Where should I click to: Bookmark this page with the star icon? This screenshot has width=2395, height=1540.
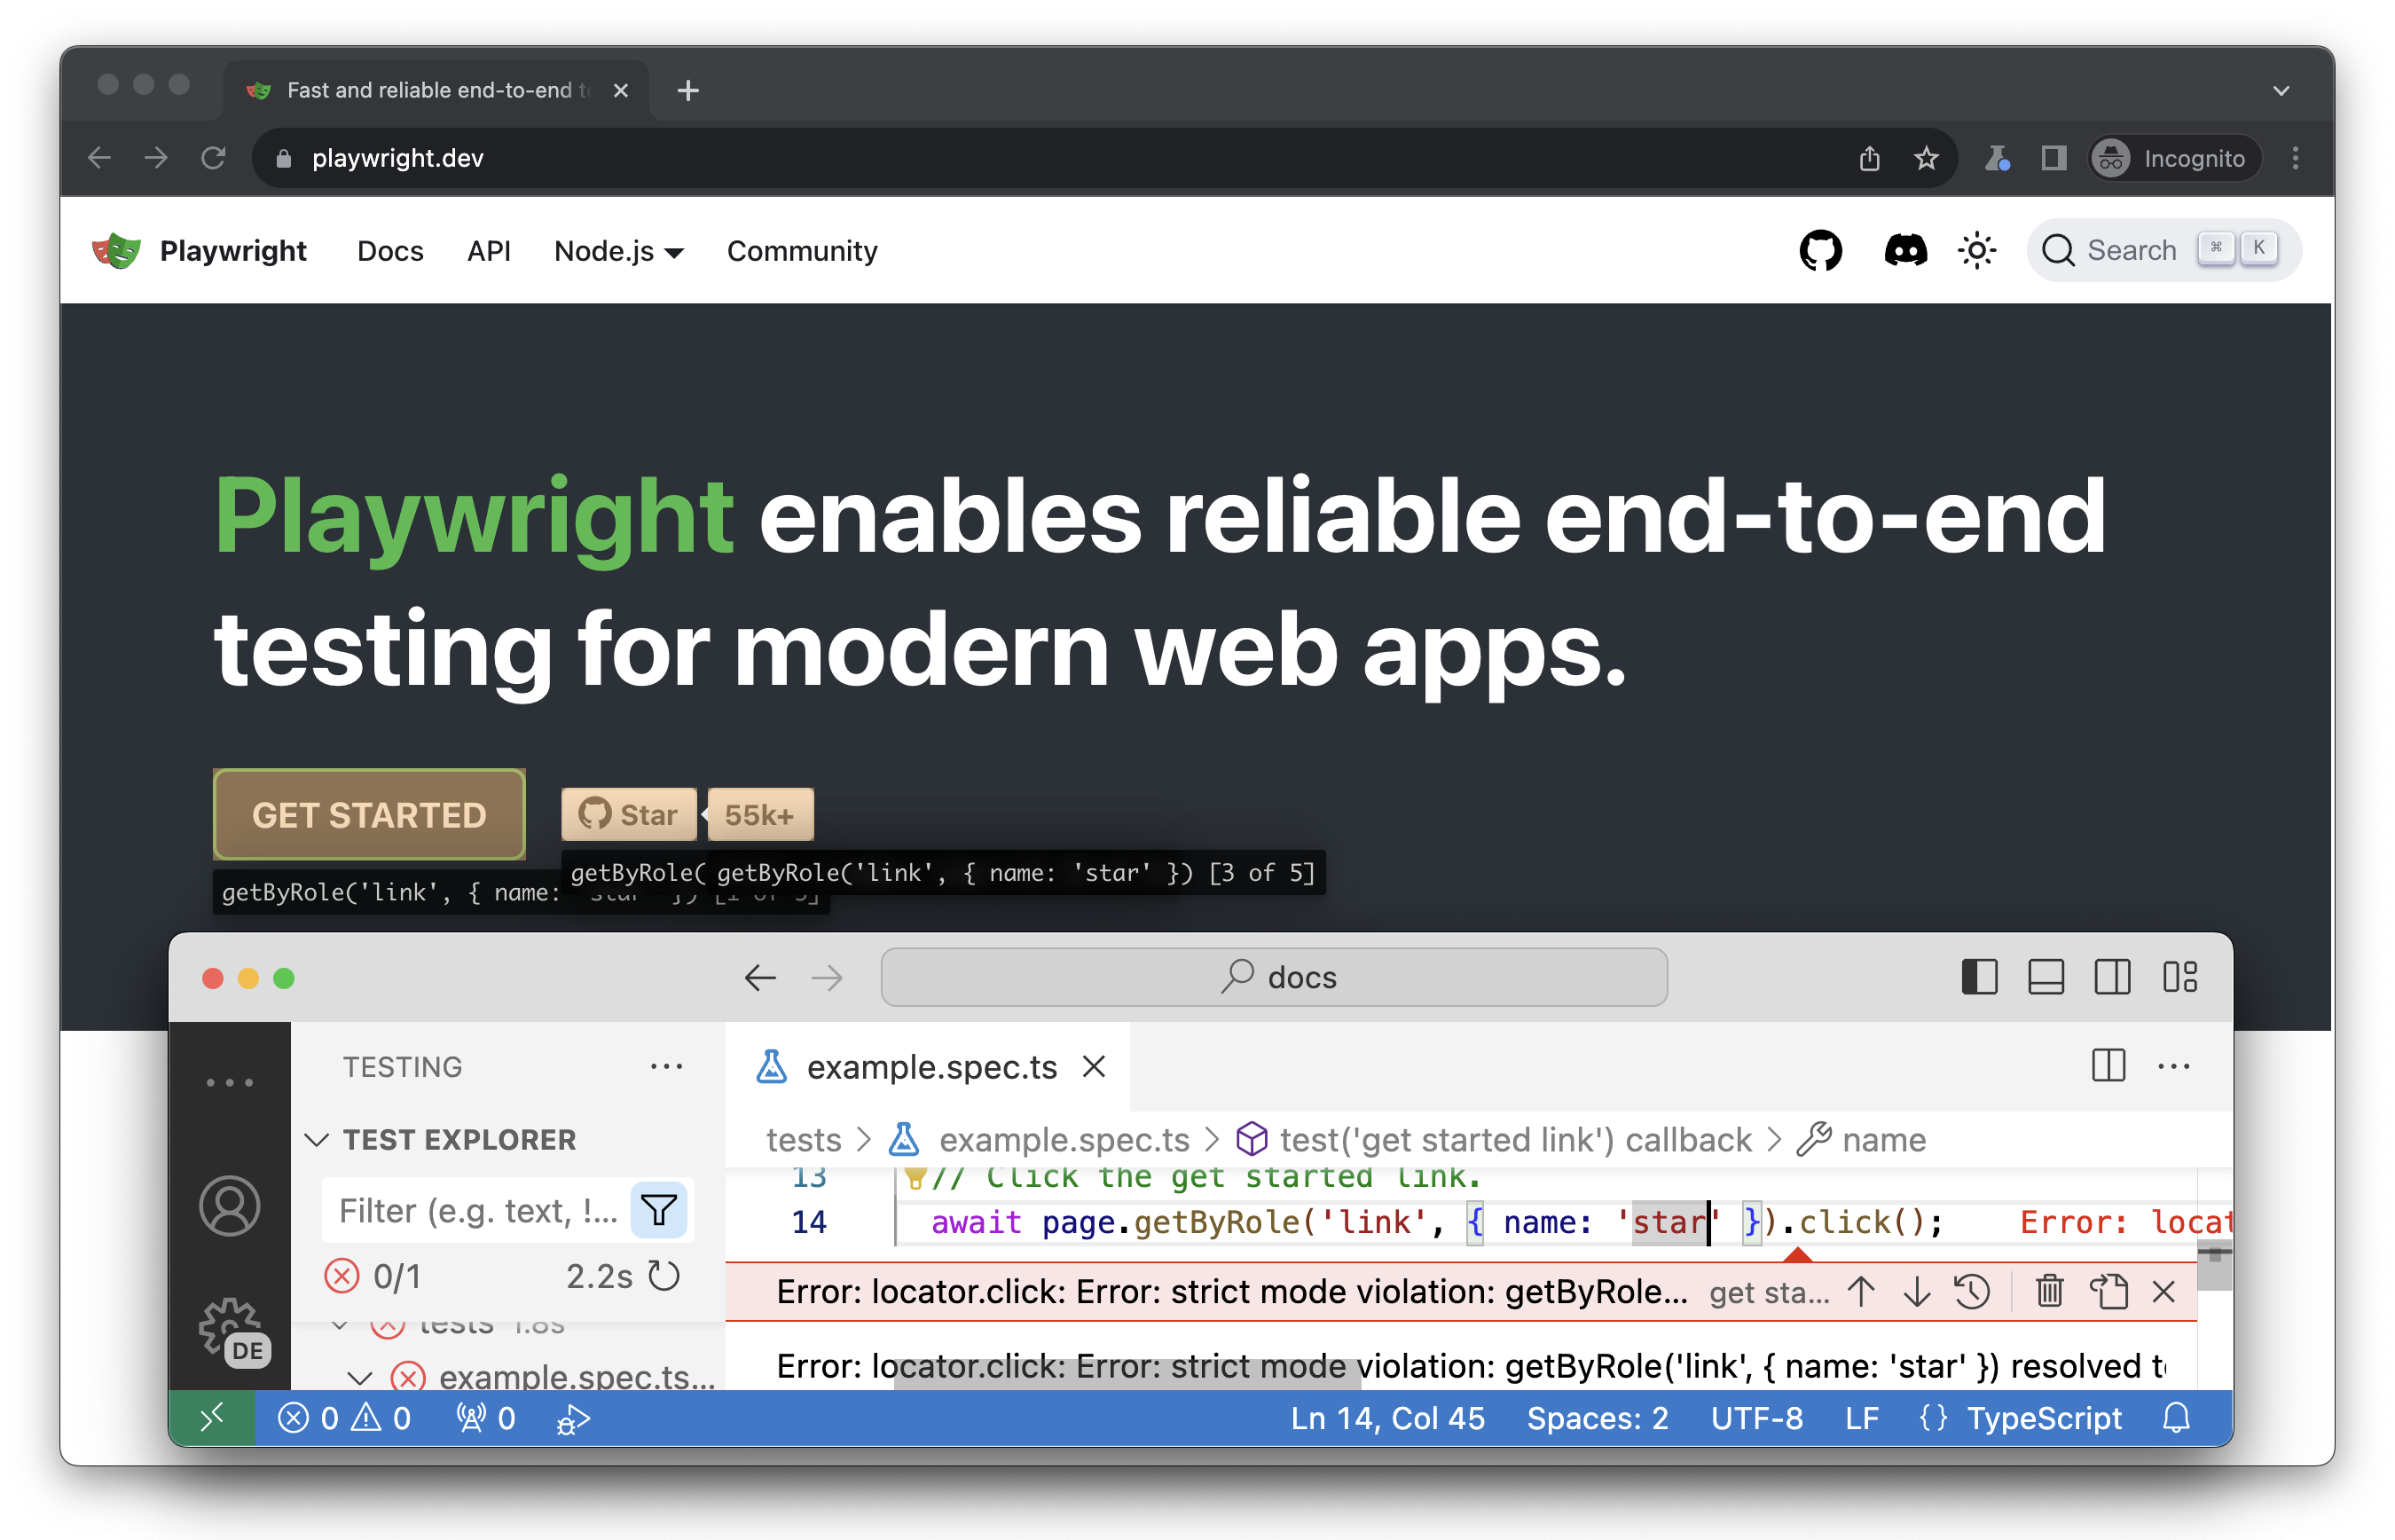[1925, 158]
